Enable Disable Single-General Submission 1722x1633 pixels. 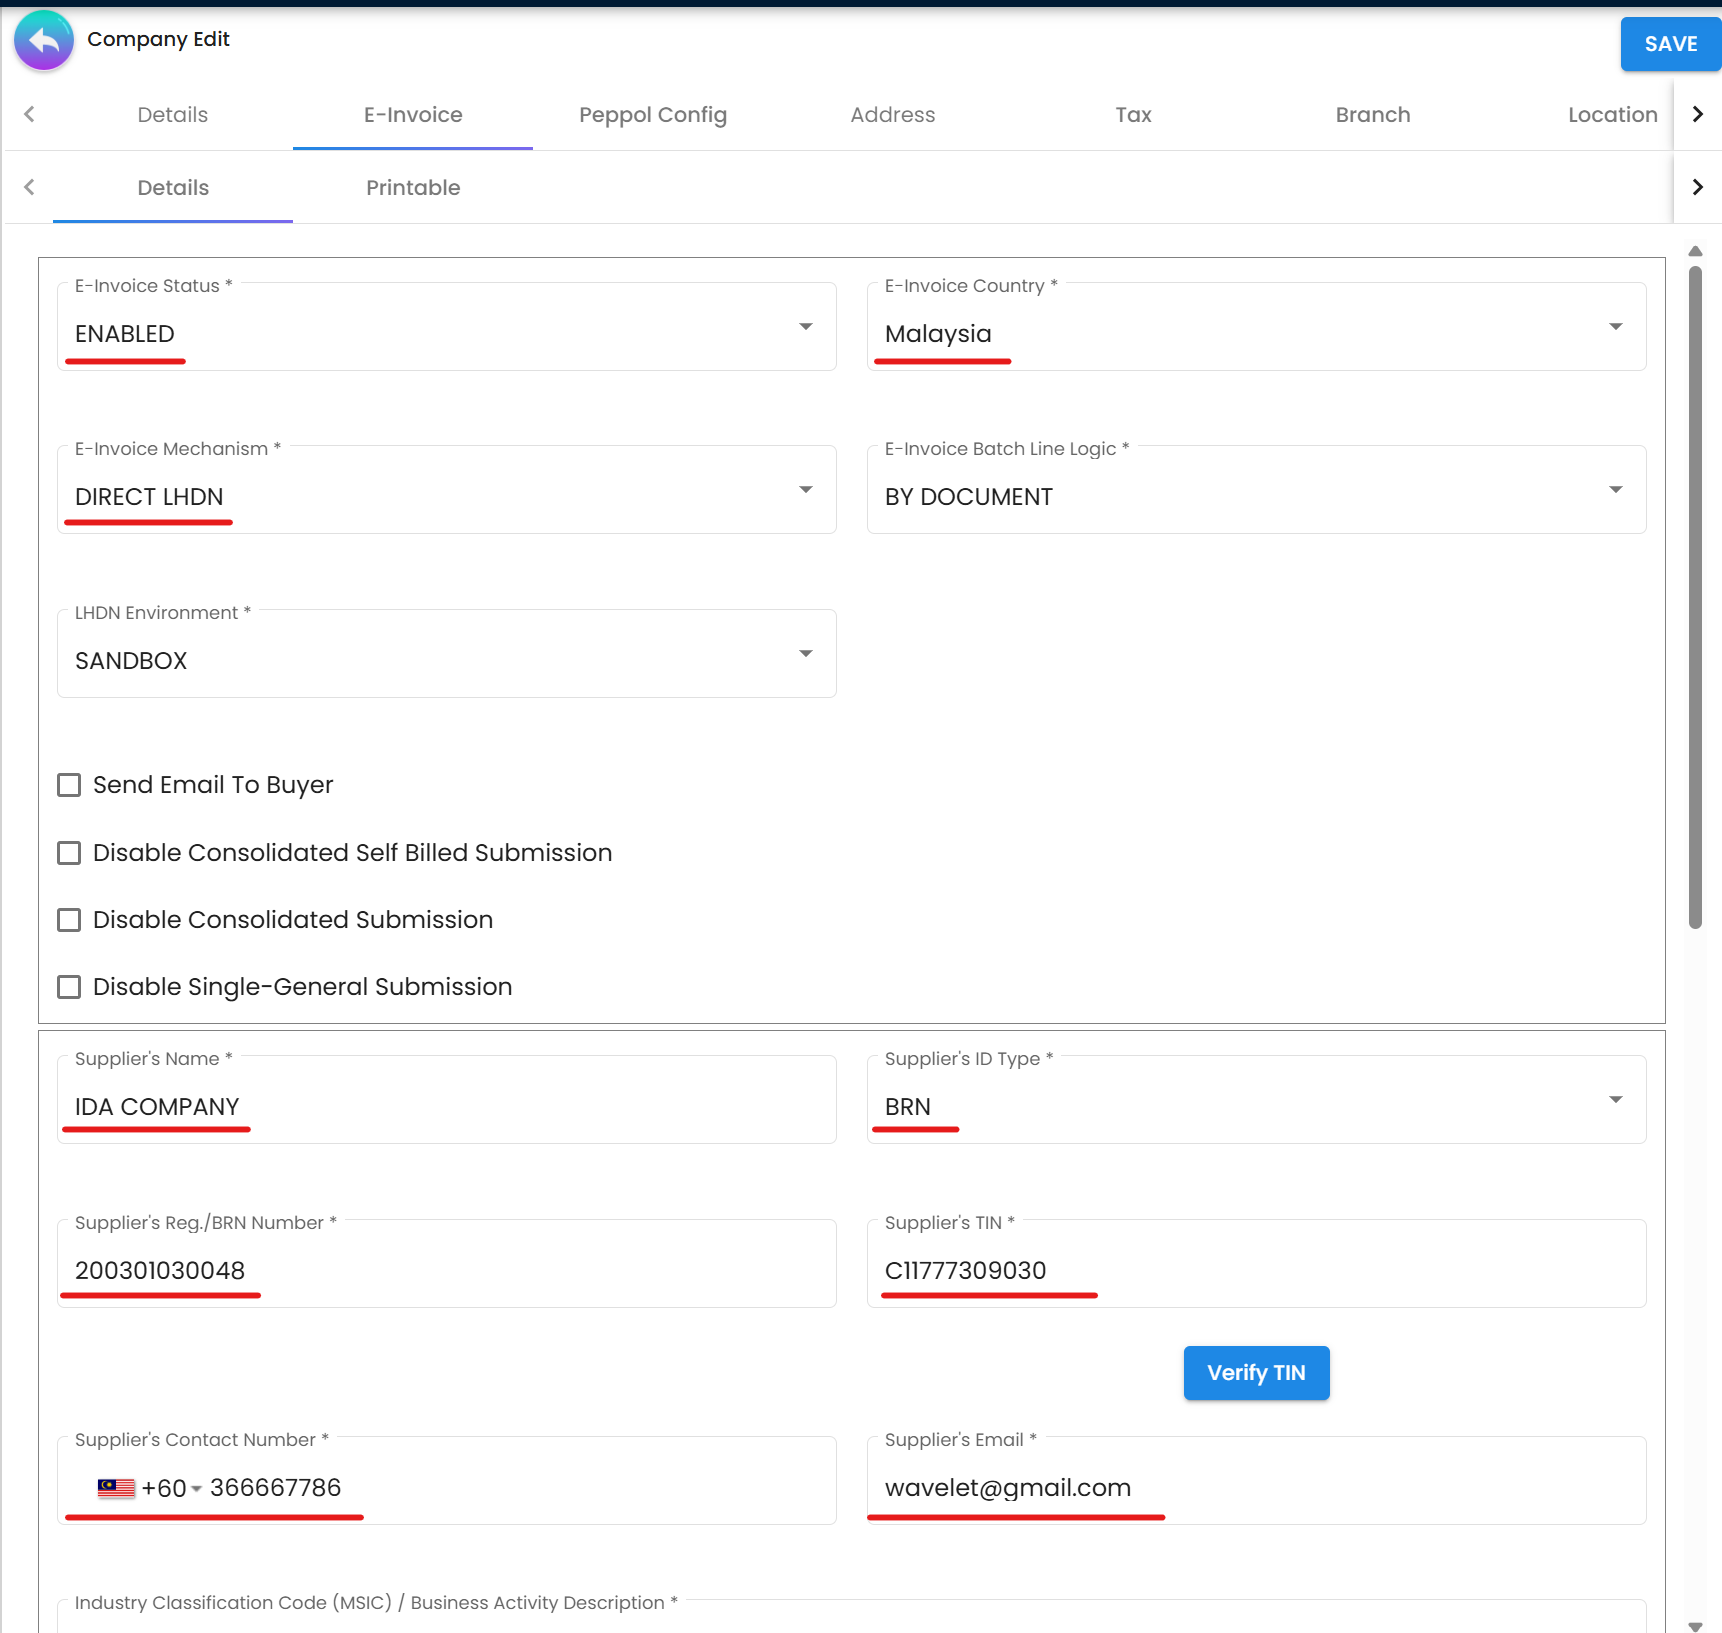68,987
